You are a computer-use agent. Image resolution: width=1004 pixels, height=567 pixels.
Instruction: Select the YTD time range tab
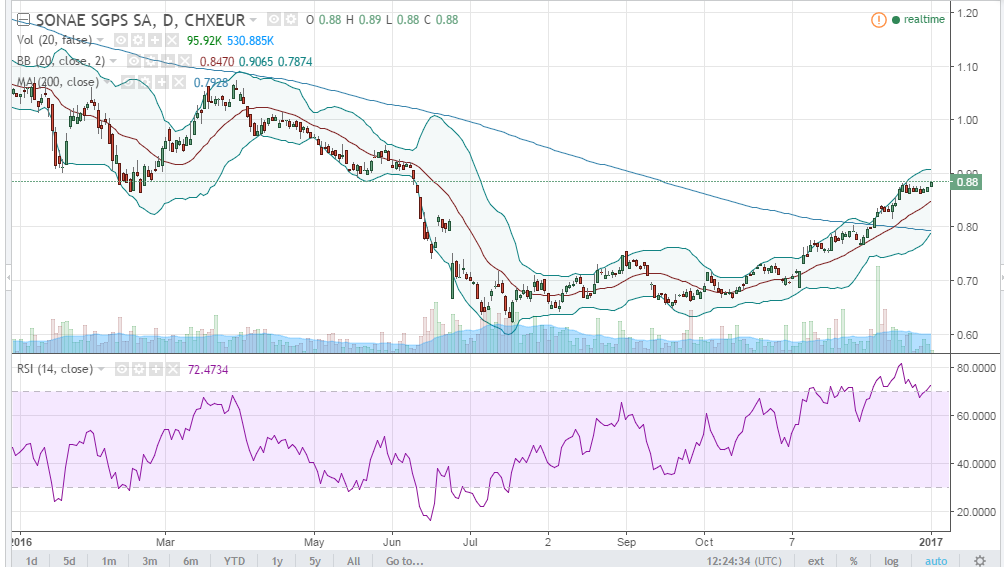pyautogui.click(x=234, y=561)
